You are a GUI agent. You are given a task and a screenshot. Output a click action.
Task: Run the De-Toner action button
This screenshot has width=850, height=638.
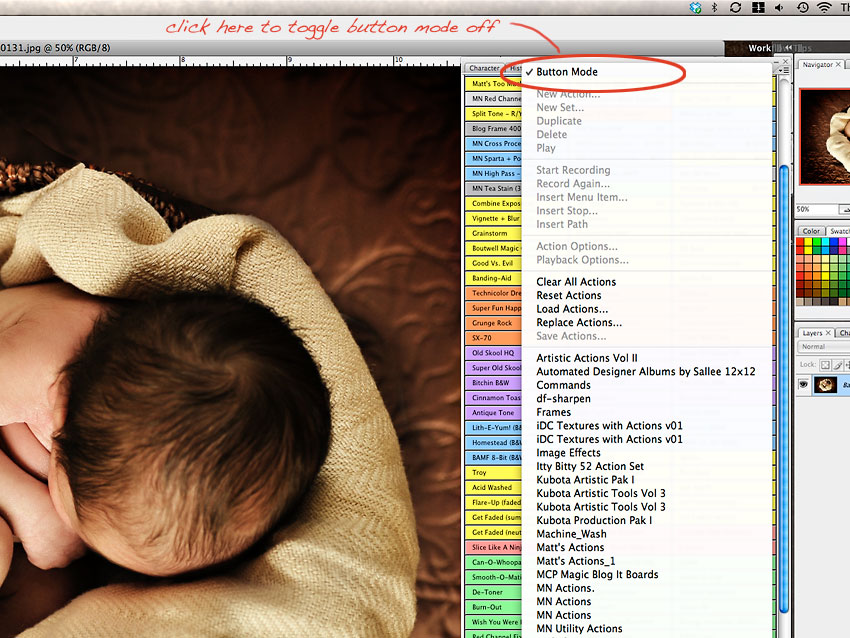493,592
